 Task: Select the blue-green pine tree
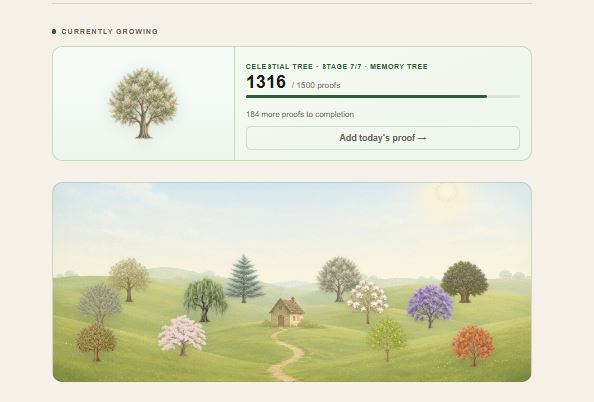tap(244, 278)
